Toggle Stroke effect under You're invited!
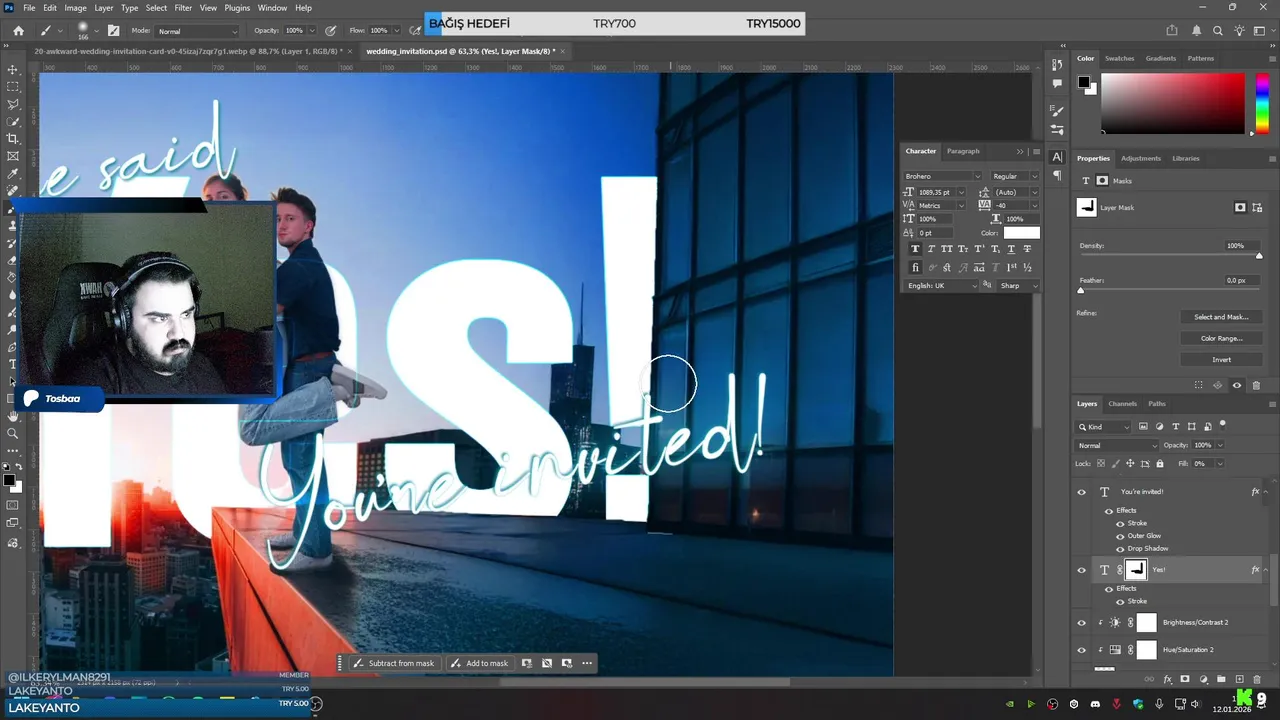The width and height of the screenshot is (1280, 720). coord(1120,523)
